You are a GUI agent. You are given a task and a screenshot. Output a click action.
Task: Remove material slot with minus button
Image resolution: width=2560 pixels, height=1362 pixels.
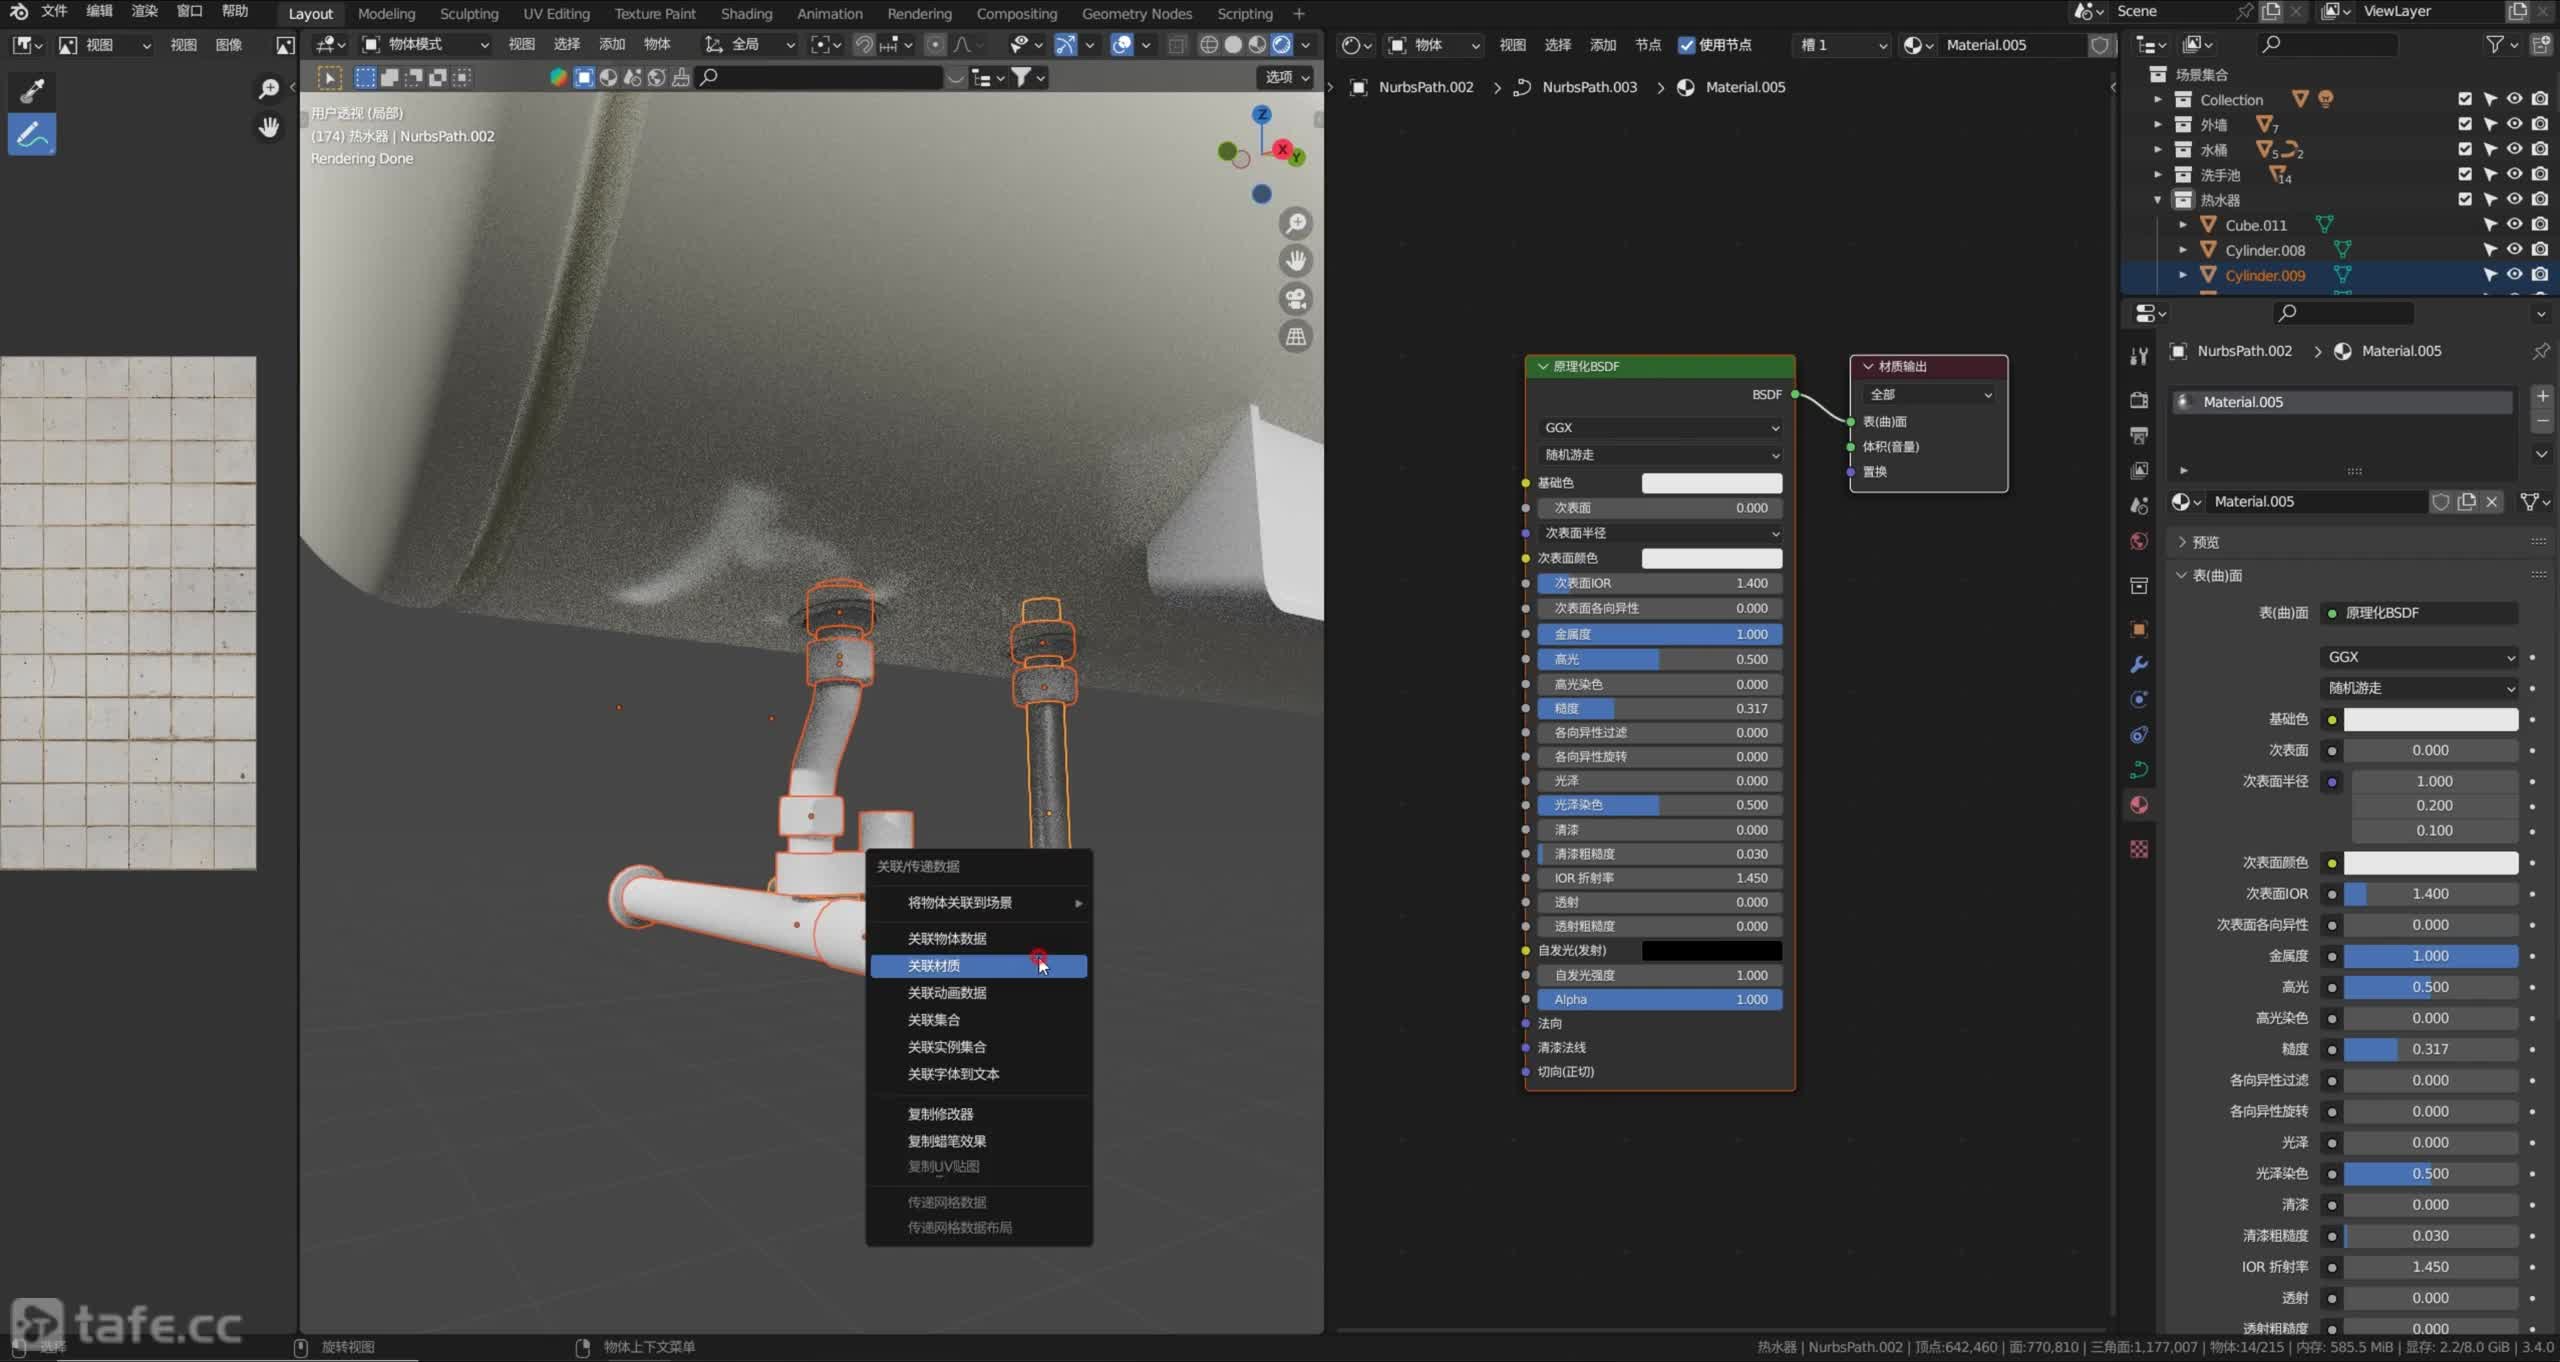(2542, 421)
